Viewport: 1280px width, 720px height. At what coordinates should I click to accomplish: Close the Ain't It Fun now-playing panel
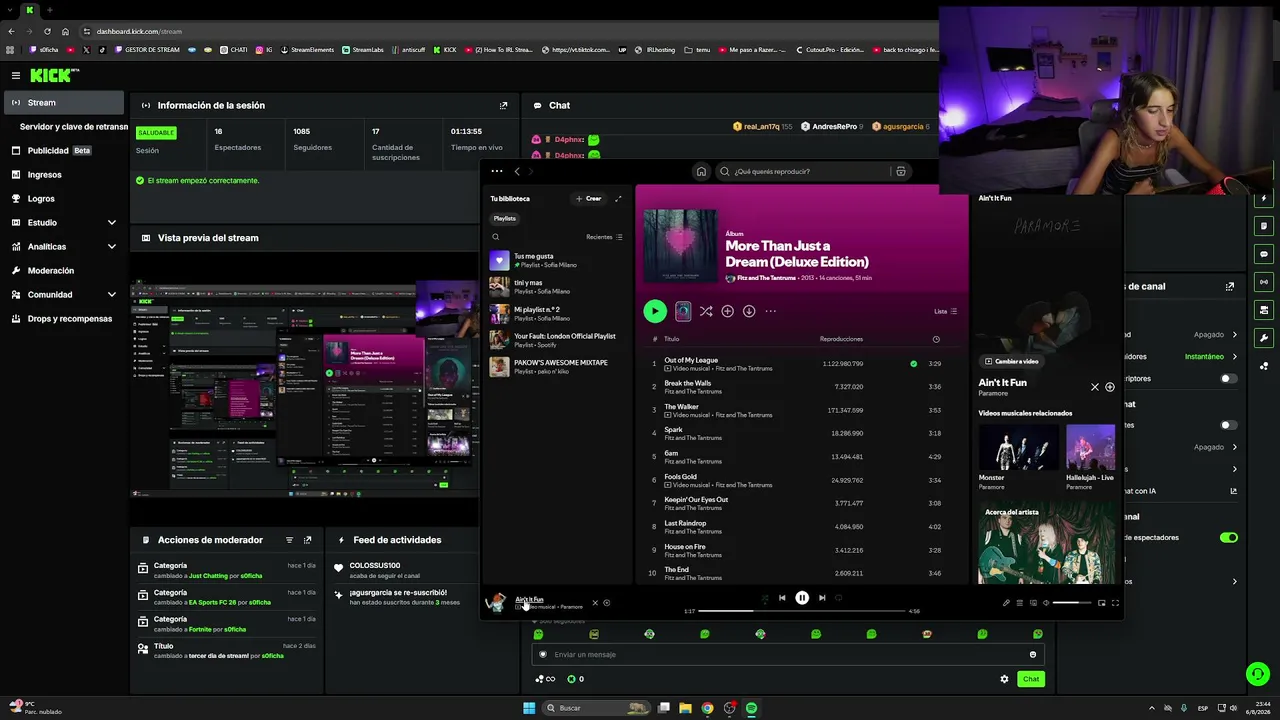(x=1095, y=387)
